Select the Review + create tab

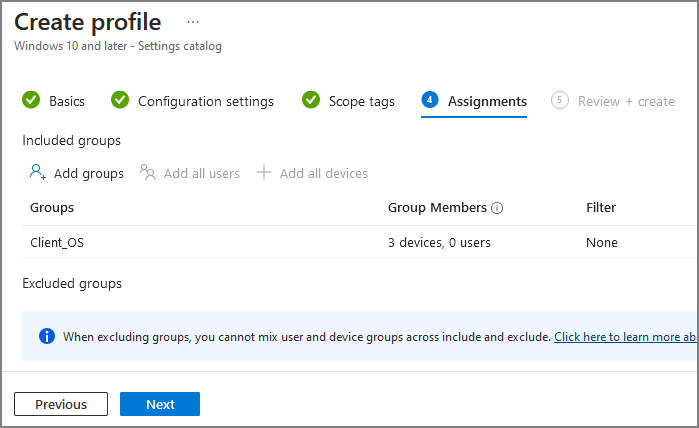tap(626, 101)
